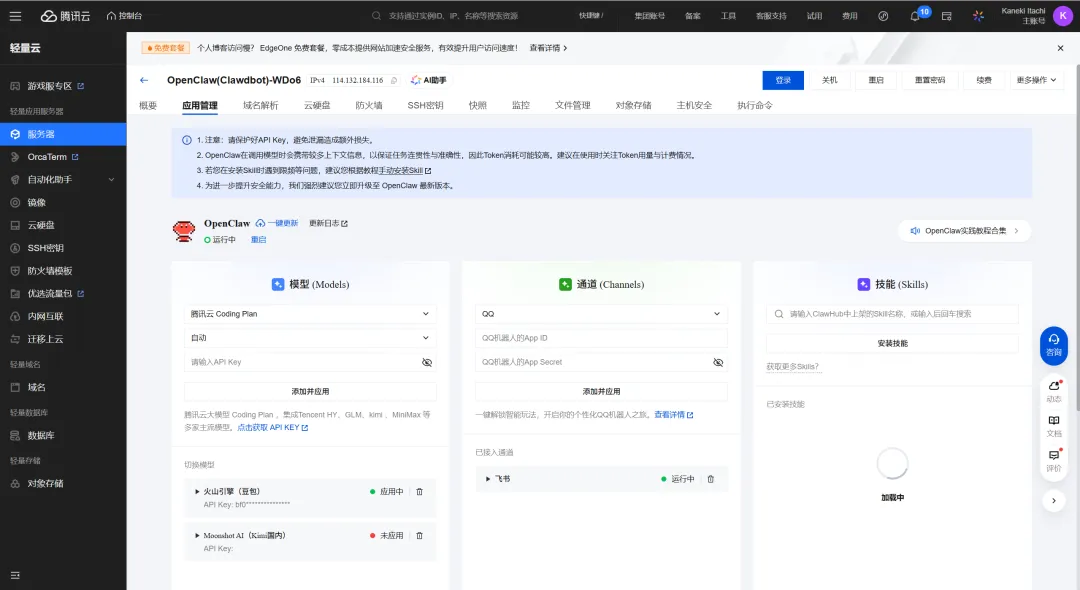The image size is (1080, 590).
Task: Click the Skills search input field
Action: tap(892, 314)
